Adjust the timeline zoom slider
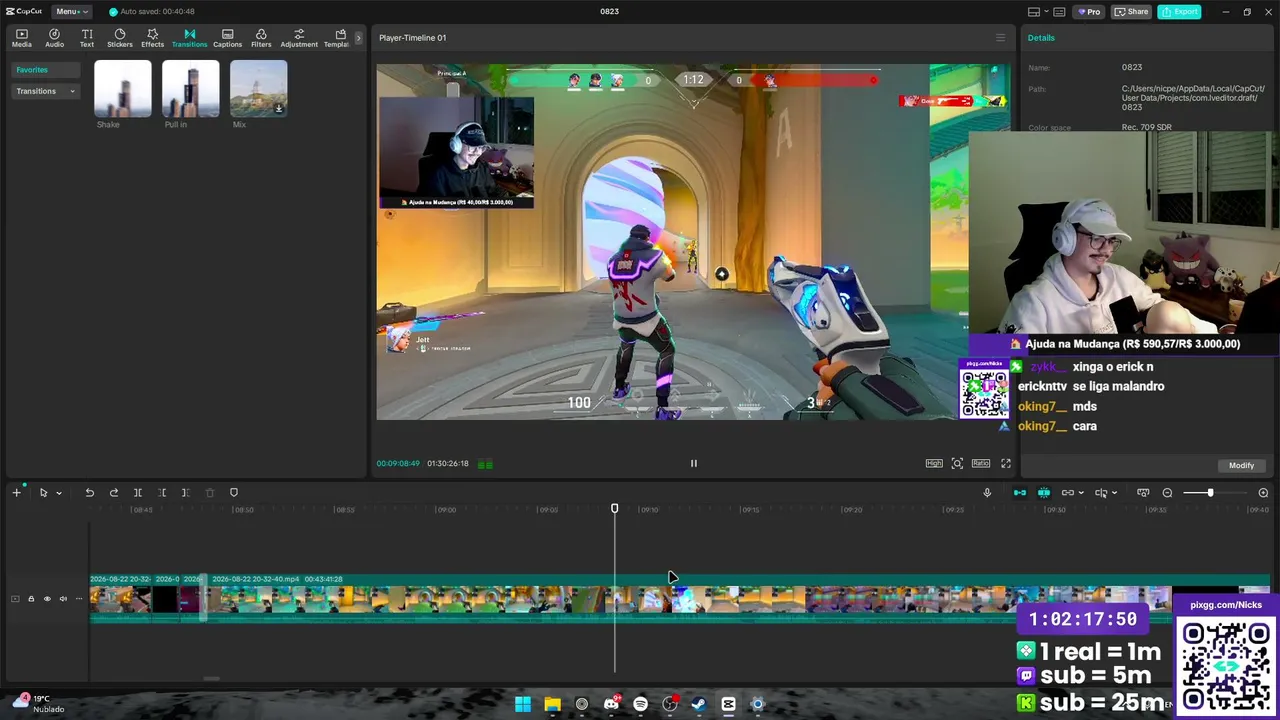 coord(1210,492)
